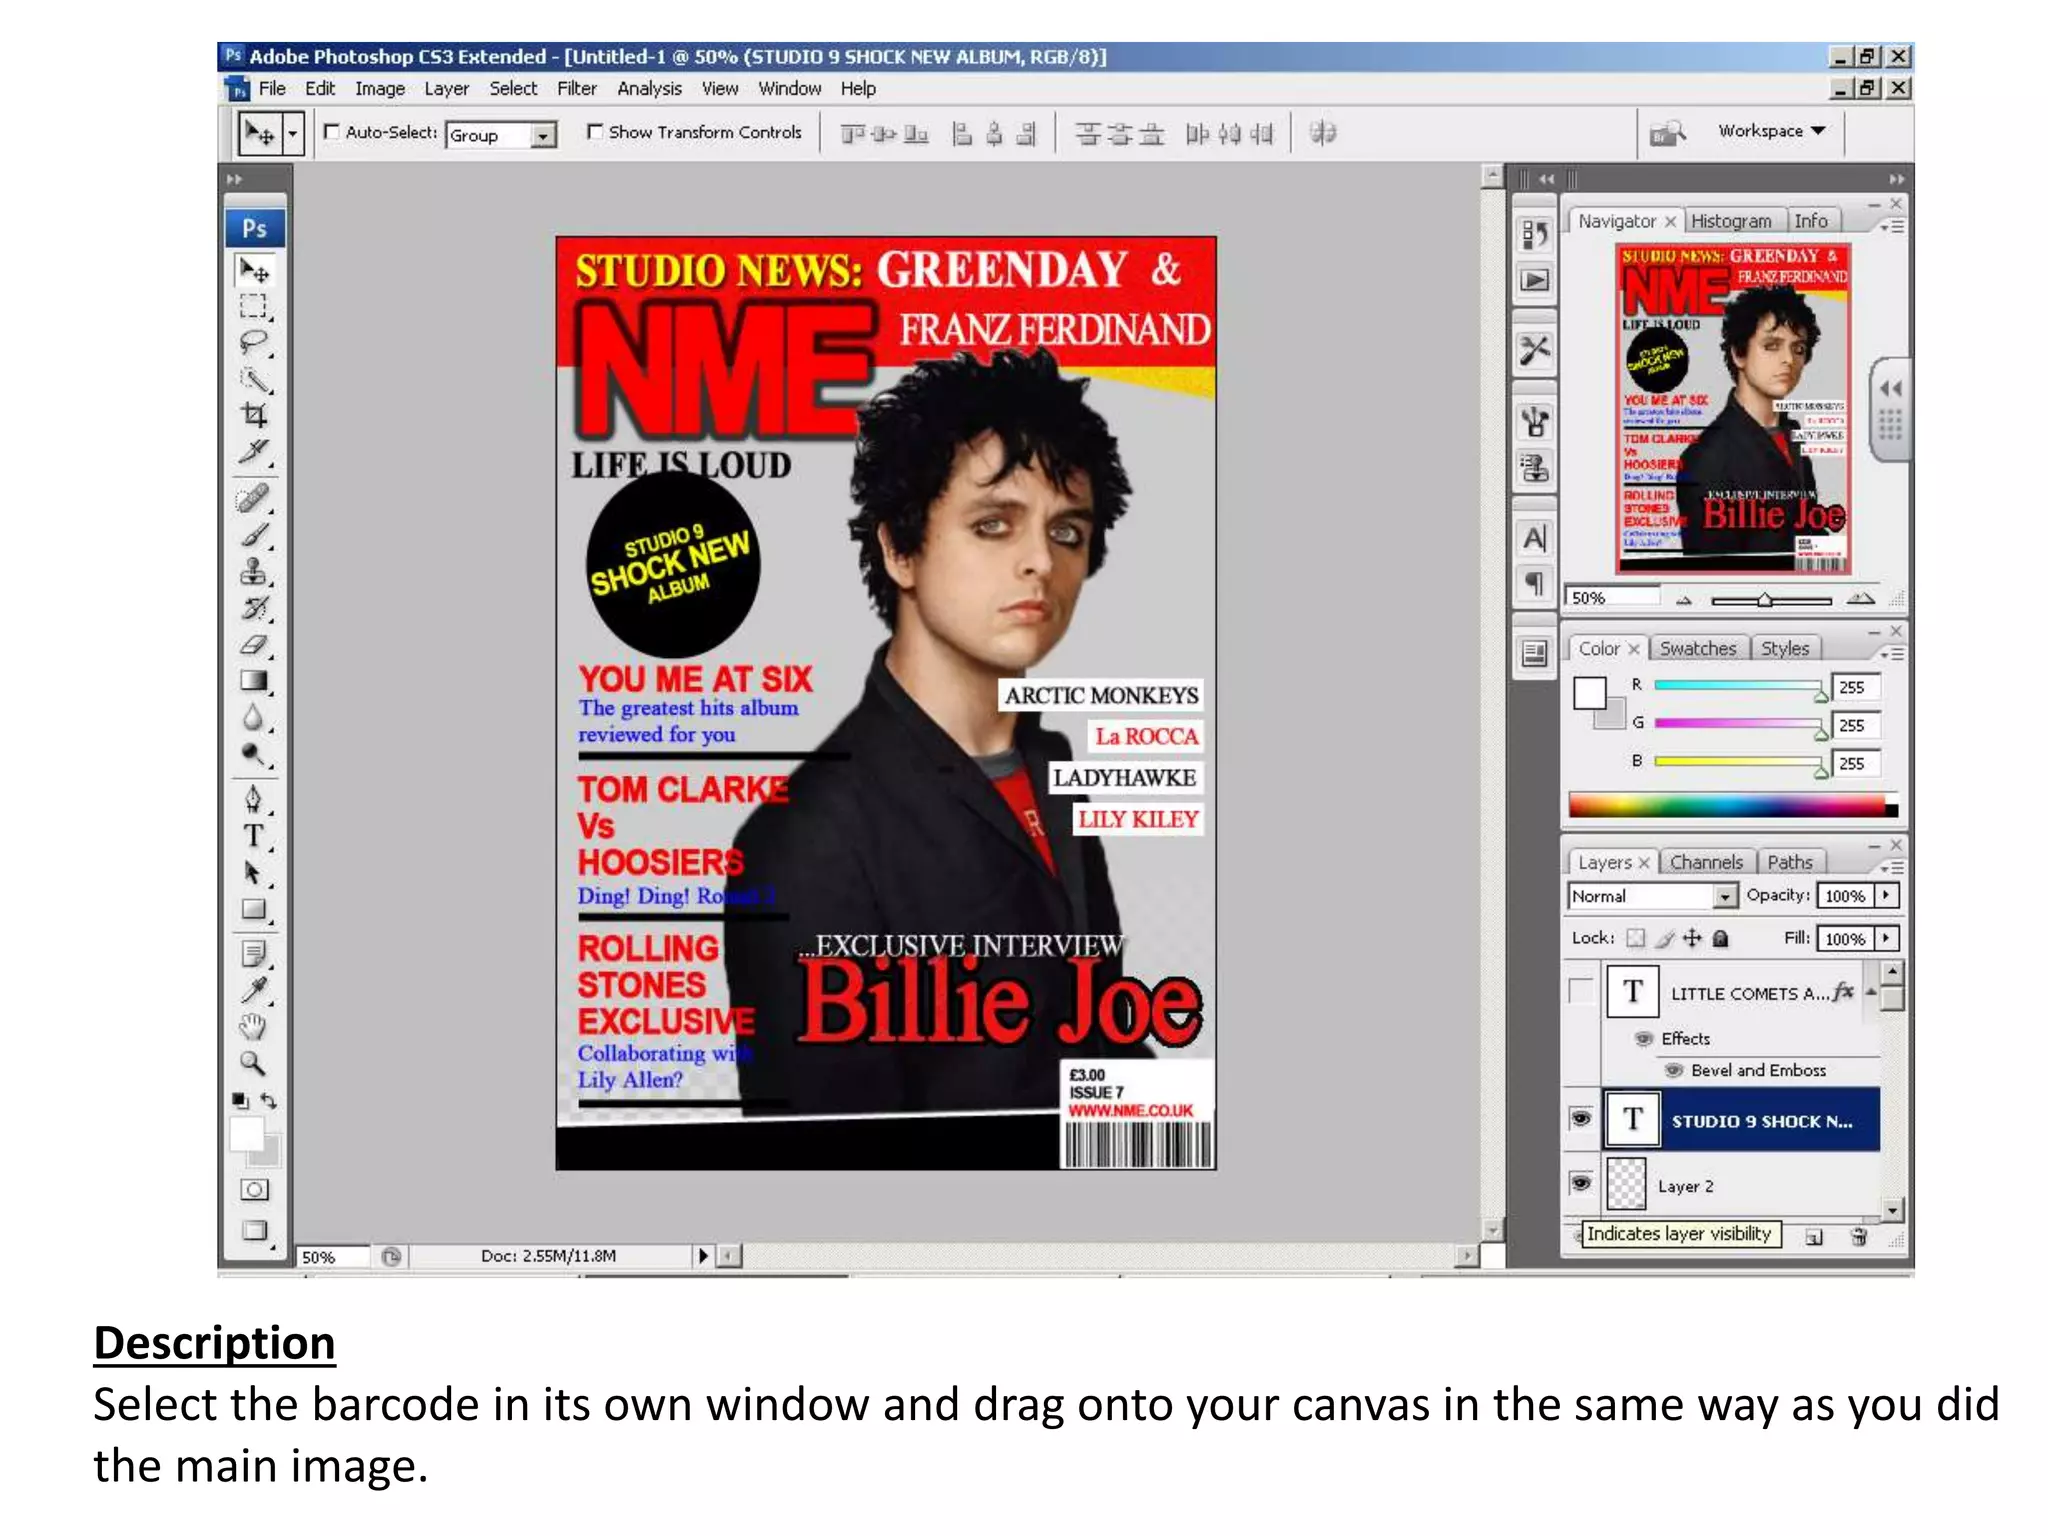Switch to the Swatches tab

coord(1698,648)
